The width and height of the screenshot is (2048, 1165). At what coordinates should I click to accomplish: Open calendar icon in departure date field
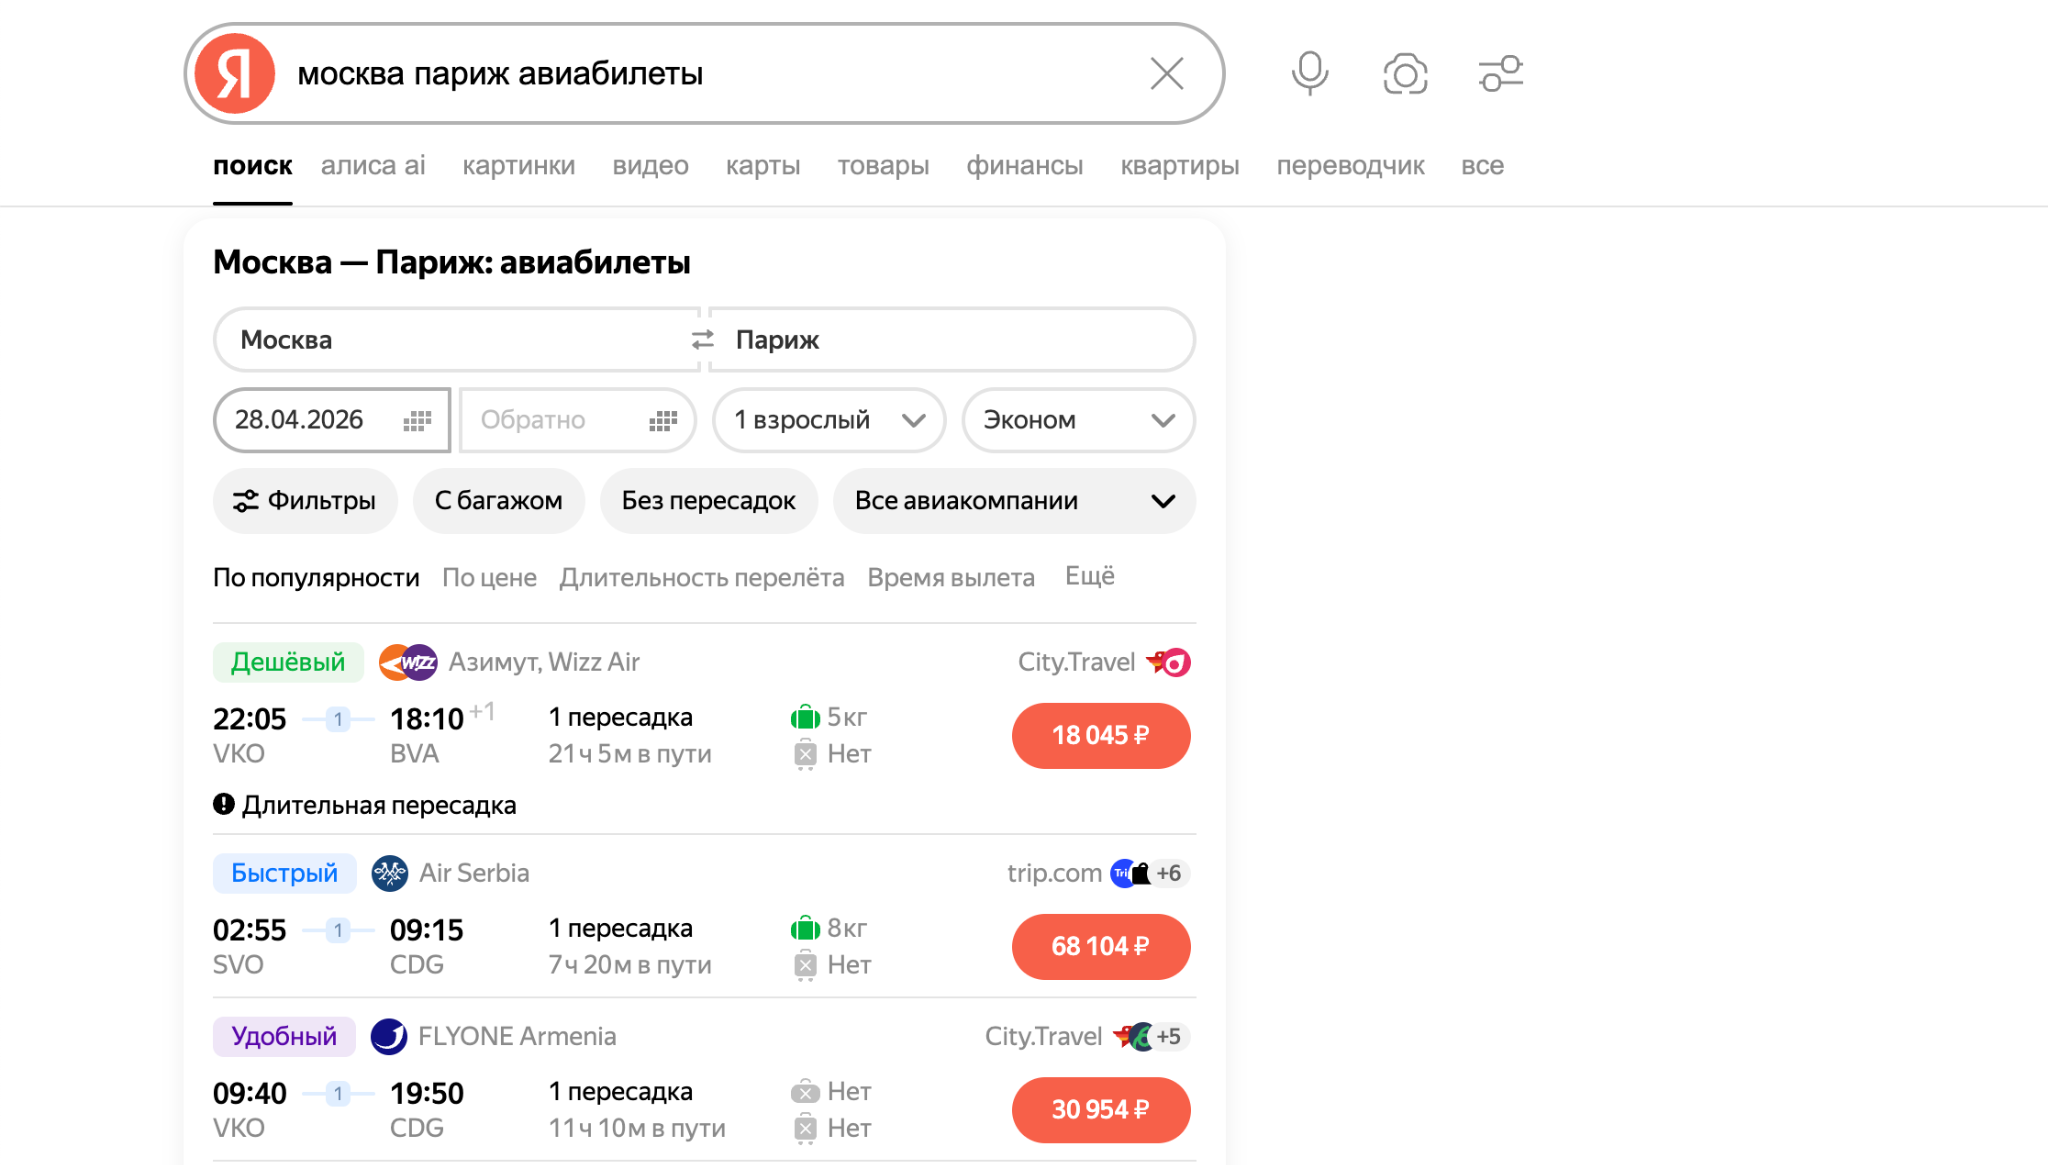pos(417,421)
